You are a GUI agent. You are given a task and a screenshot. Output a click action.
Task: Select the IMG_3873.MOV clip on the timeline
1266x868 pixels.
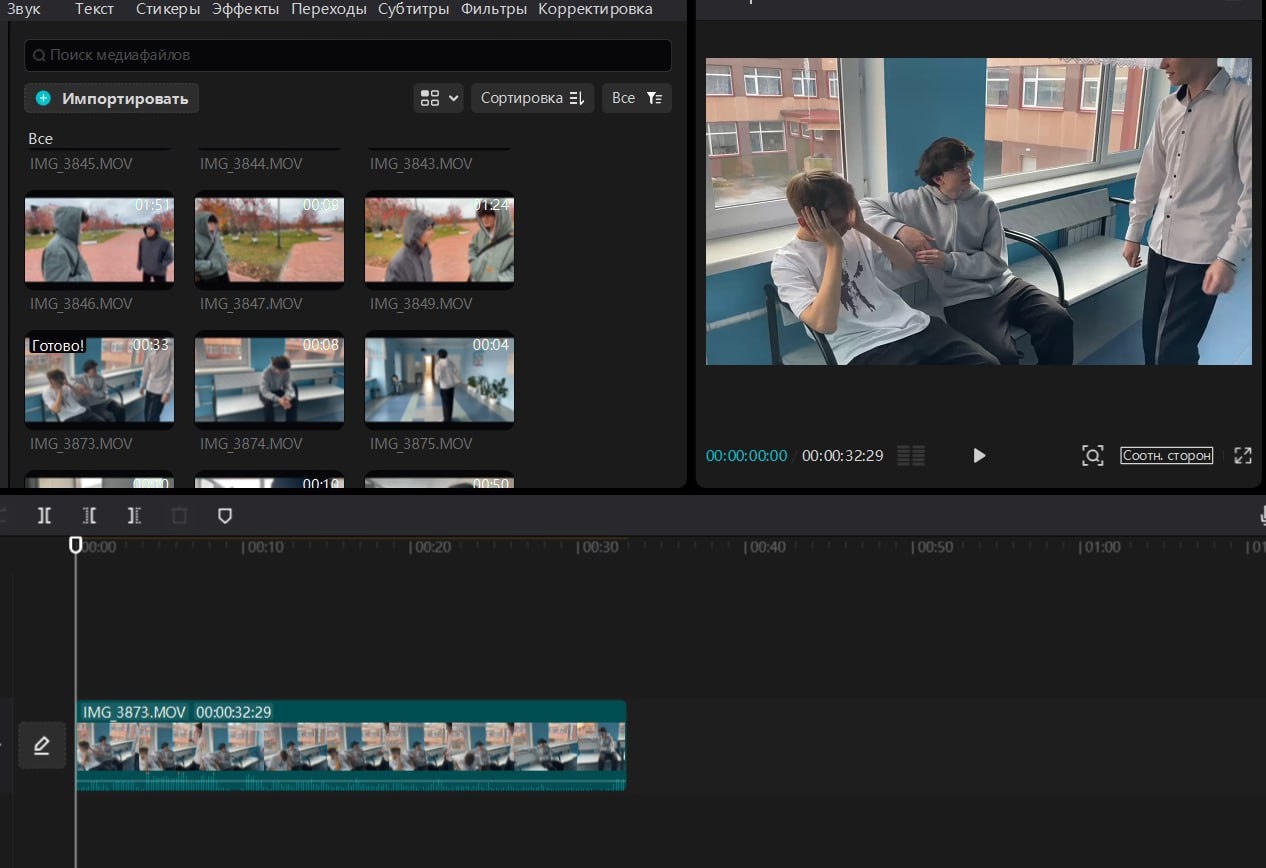[351, 746]
